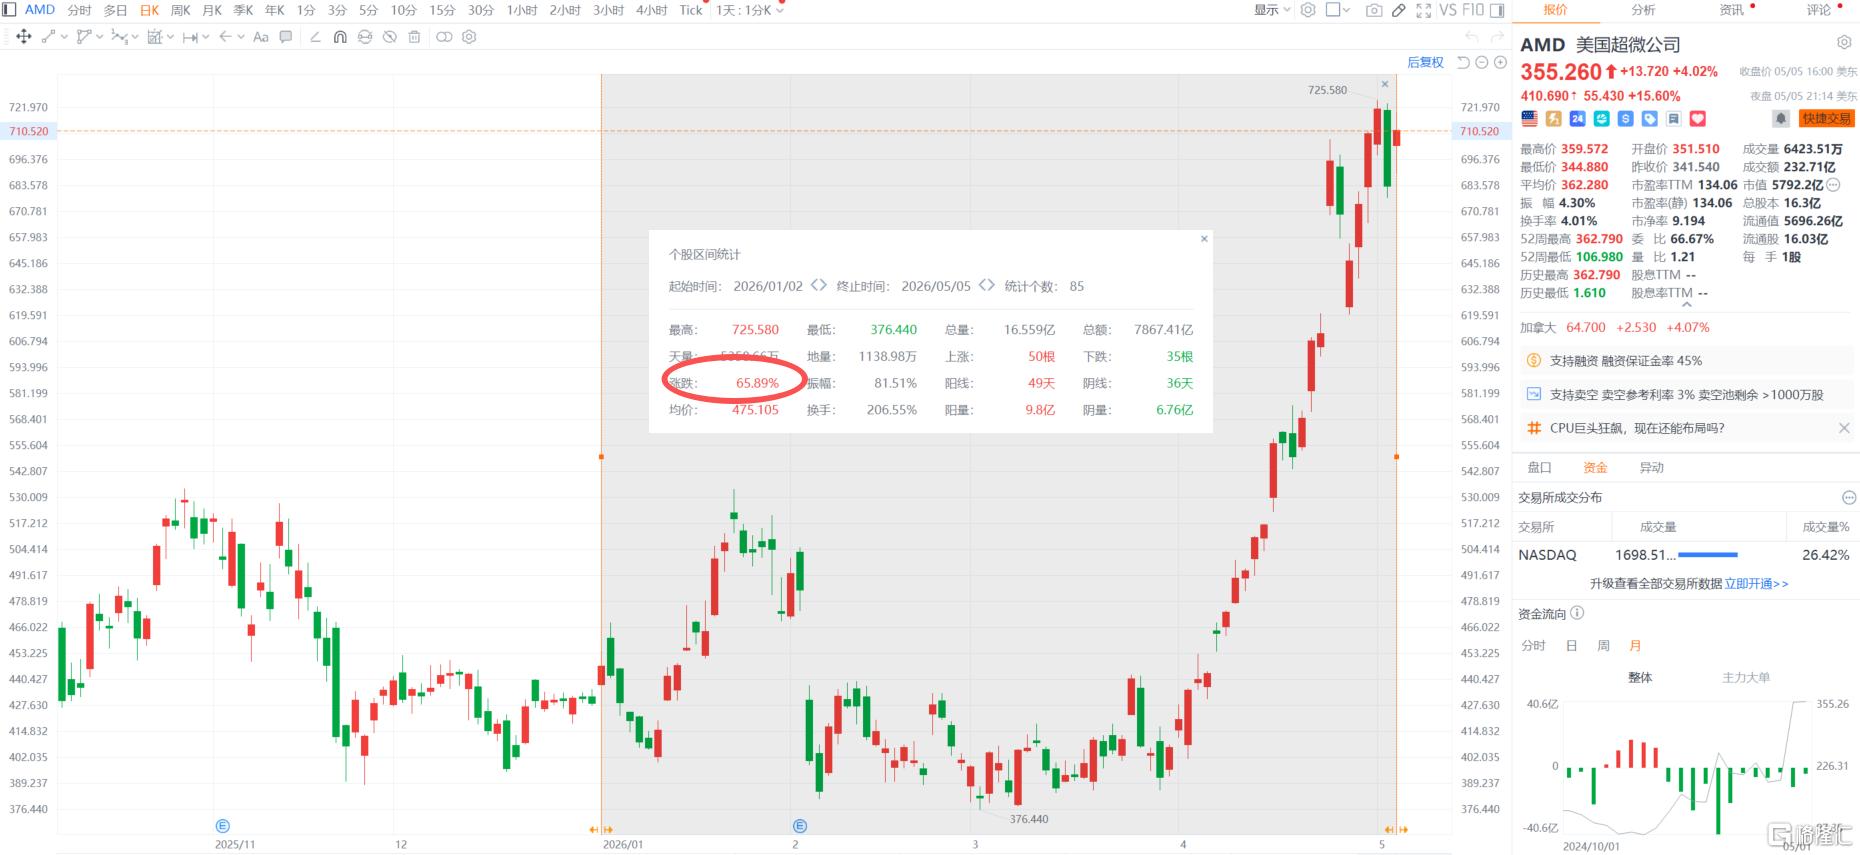Image resolution: width=1860 pixels, height=855 pixels.
Task: Open the 资讯 news tab
Action: pyautogui.click(x=1731, y=10)
